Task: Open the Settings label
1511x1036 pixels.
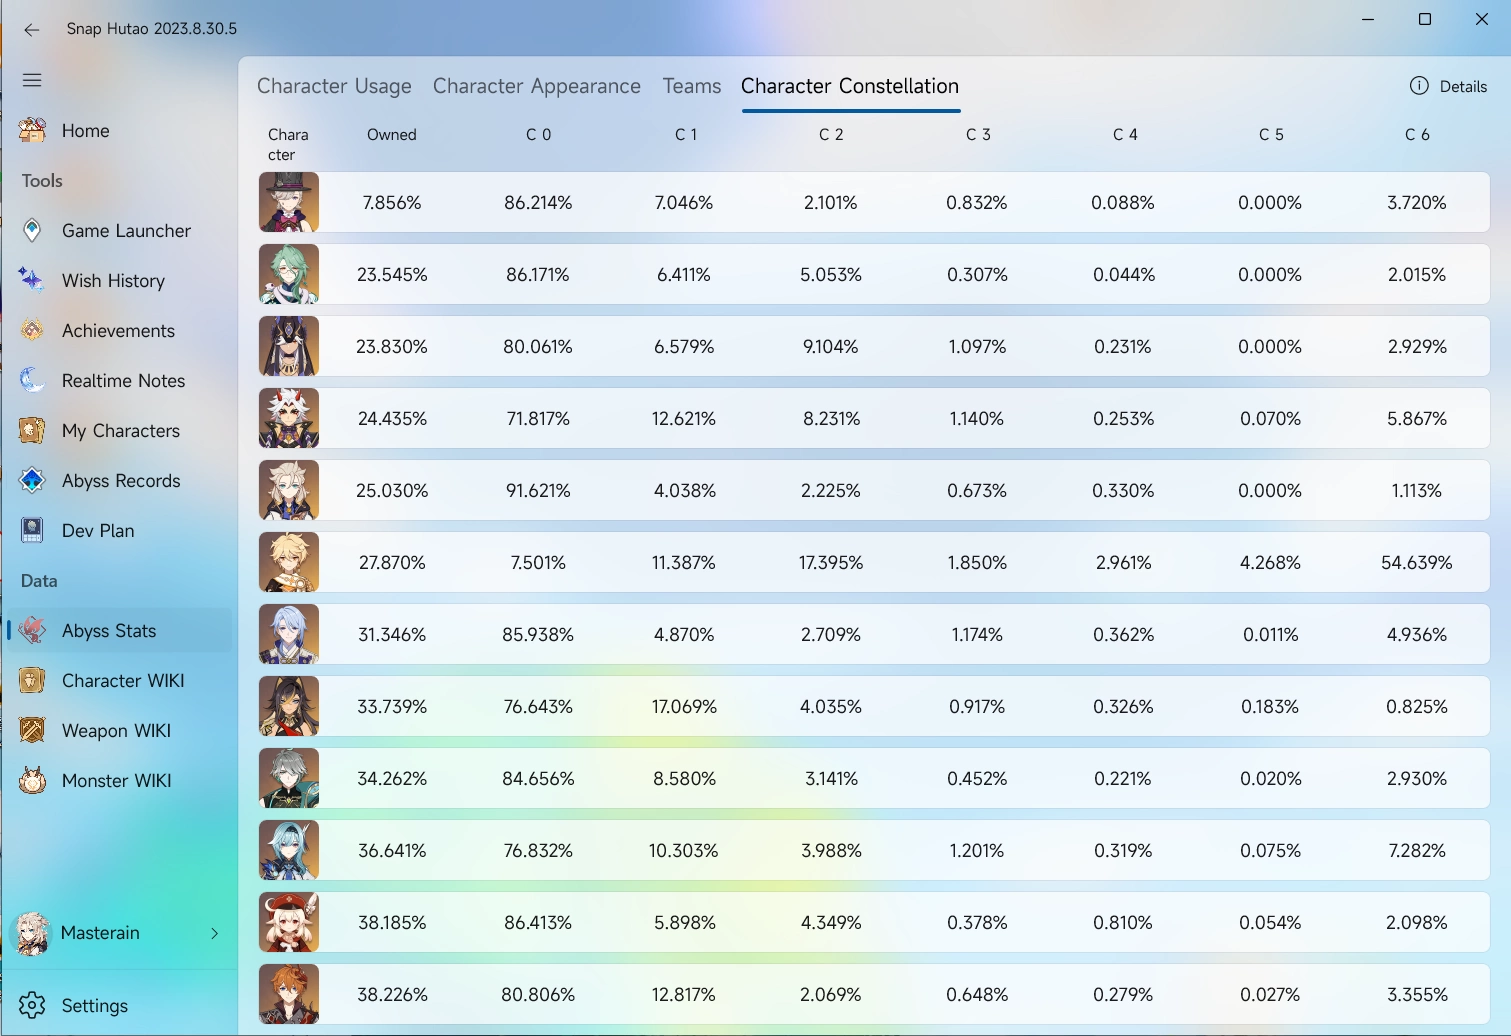Action: coord(95,1006)
